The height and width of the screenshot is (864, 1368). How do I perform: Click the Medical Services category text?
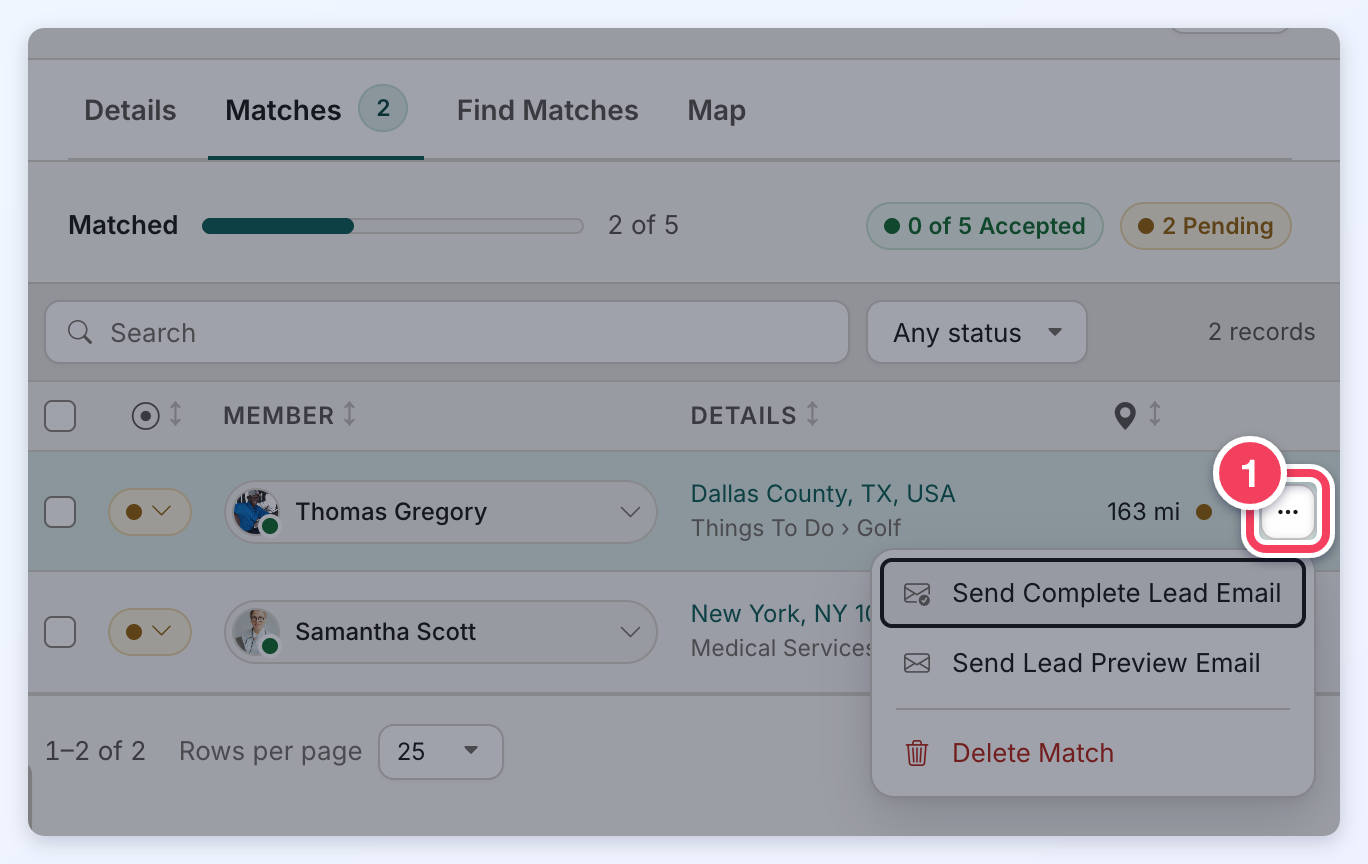tap(783, 648)
